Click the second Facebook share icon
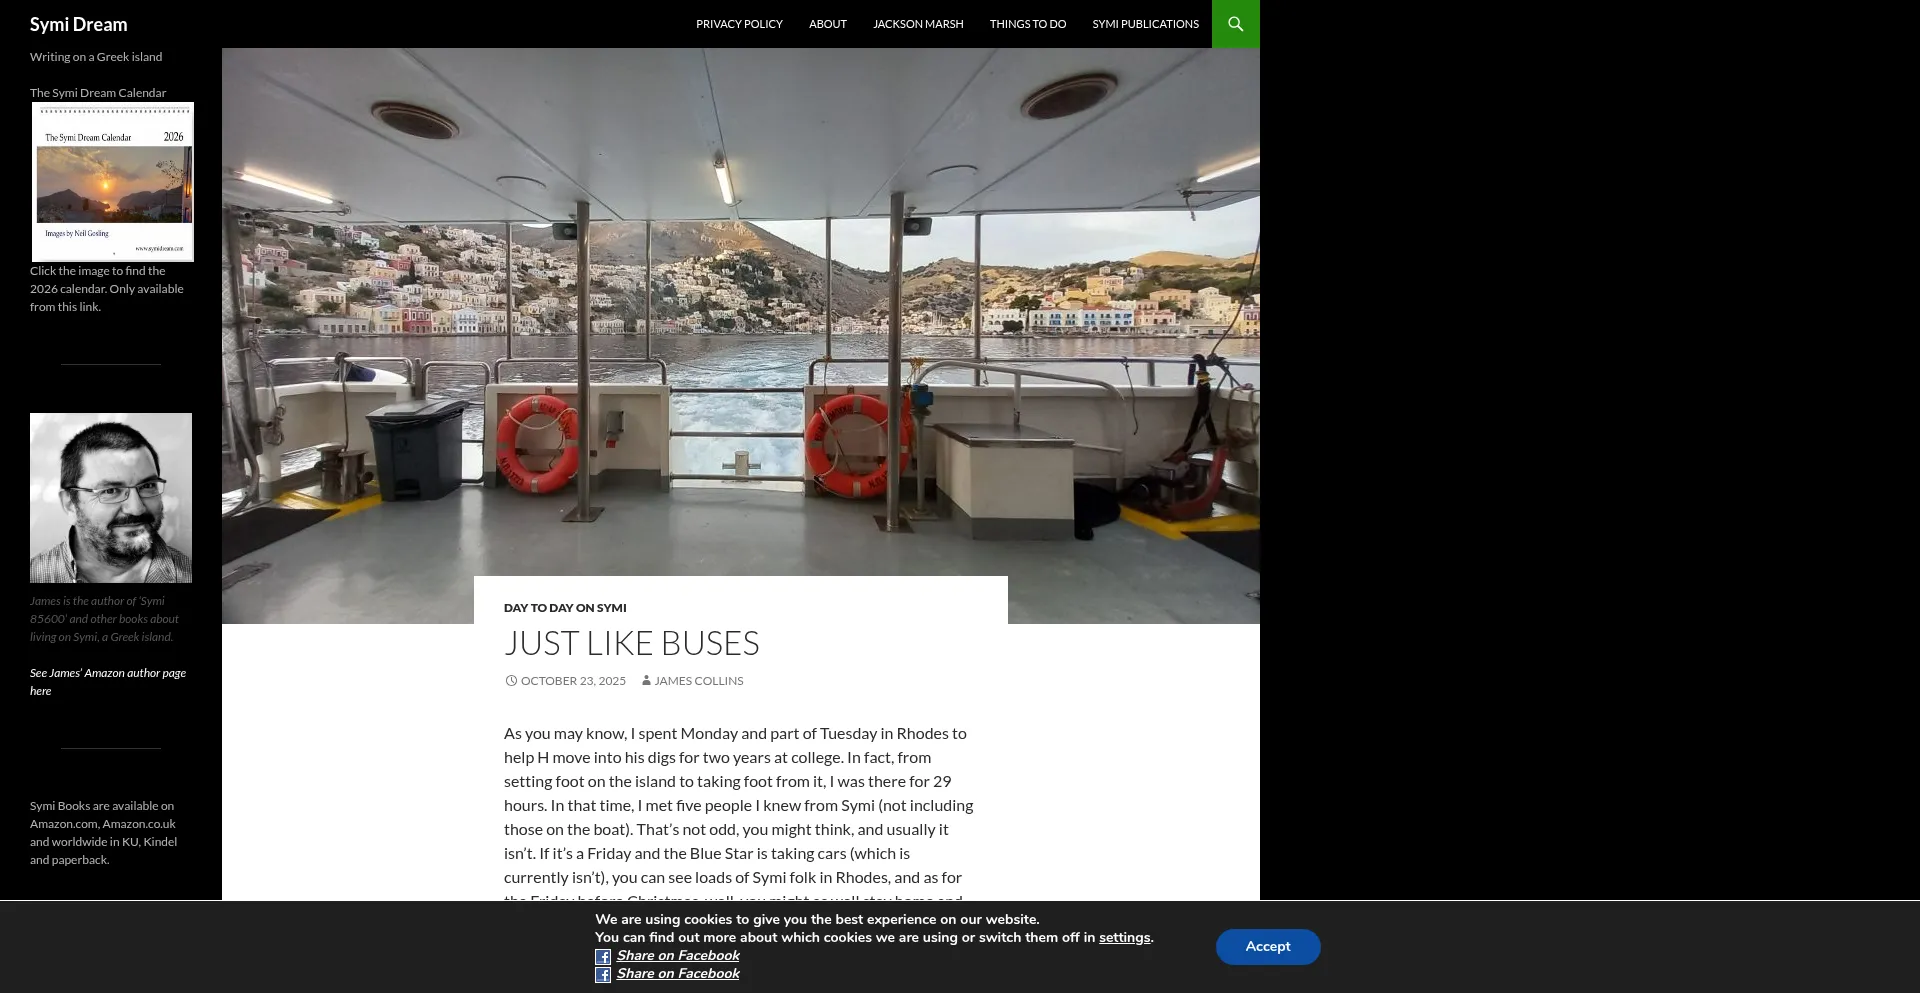Viewport: 1920px width, 993px height. (603, 975)
